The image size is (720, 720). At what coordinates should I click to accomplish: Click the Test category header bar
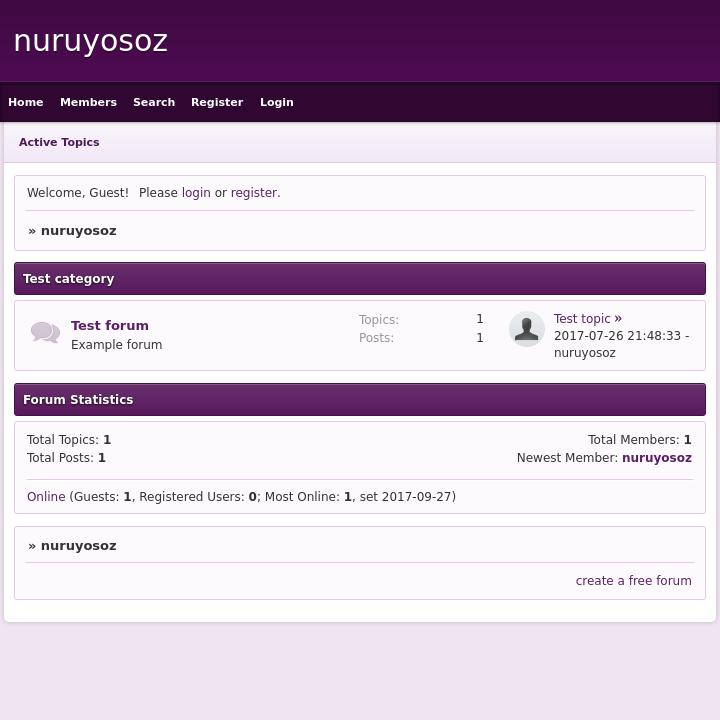pyautogui.click(x=360, y=279)
